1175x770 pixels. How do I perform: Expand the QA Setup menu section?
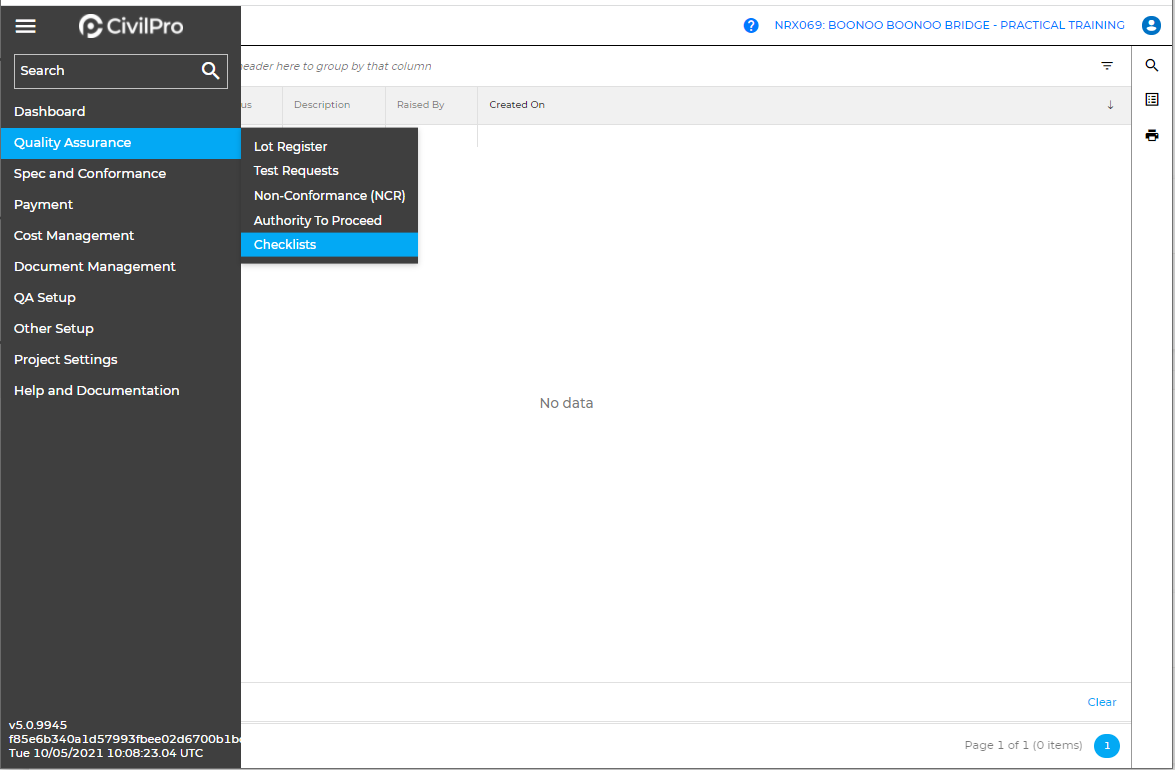click(x=45, y=298)
